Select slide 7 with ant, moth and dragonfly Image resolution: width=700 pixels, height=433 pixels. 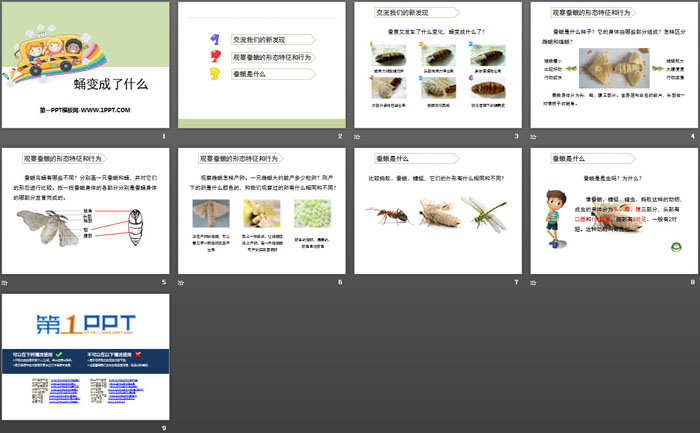pos(438,211)
